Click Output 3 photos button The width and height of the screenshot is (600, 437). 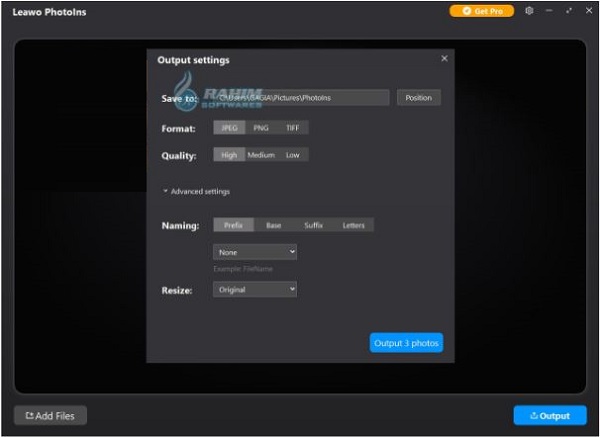coord(406,343)
